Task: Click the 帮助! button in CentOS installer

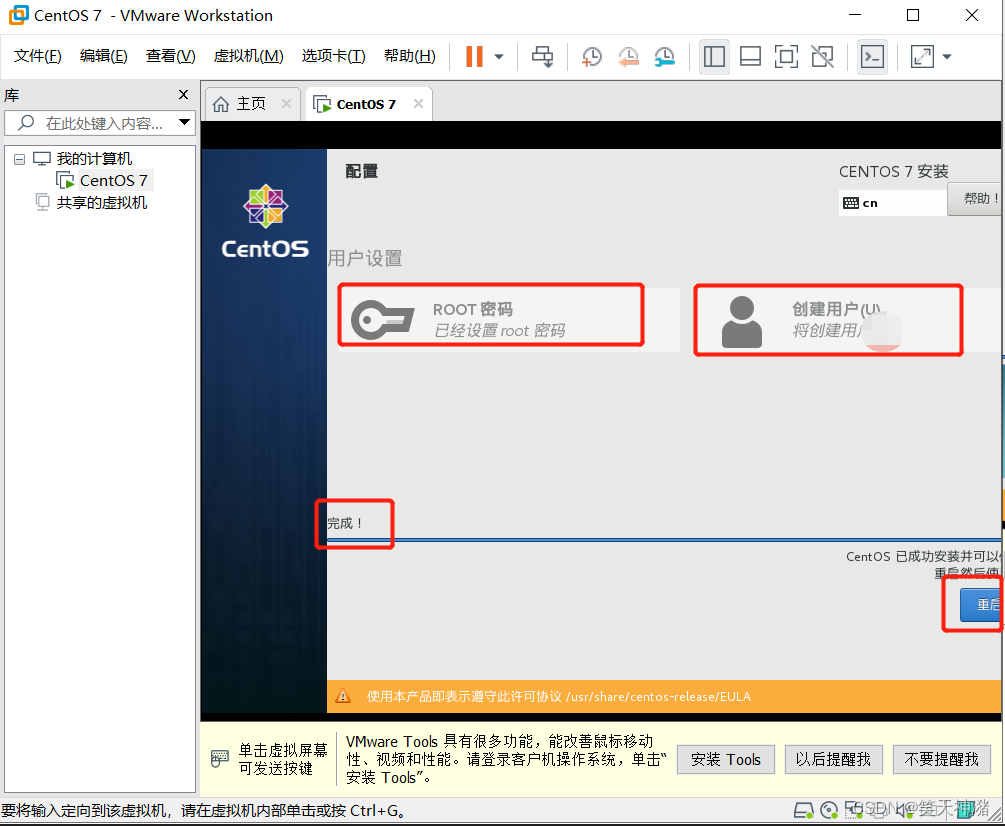Action: pyautogui.click(x=976, y=199)
